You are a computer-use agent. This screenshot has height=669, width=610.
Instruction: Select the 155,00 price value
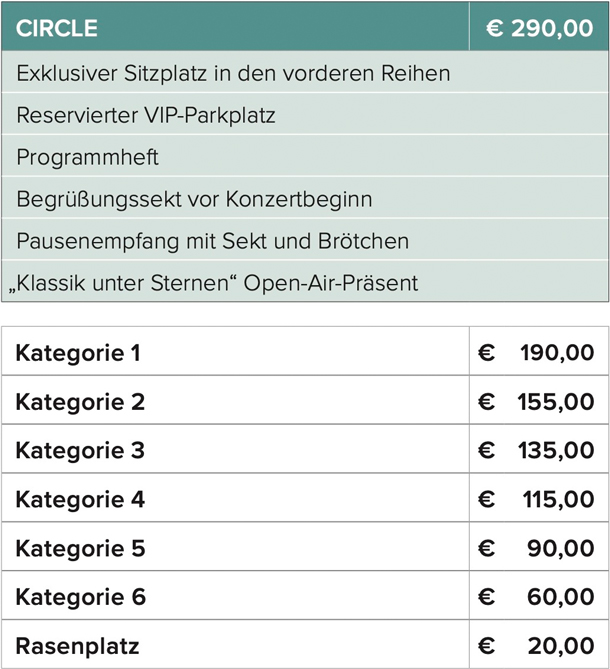click(x=556, y=402)
